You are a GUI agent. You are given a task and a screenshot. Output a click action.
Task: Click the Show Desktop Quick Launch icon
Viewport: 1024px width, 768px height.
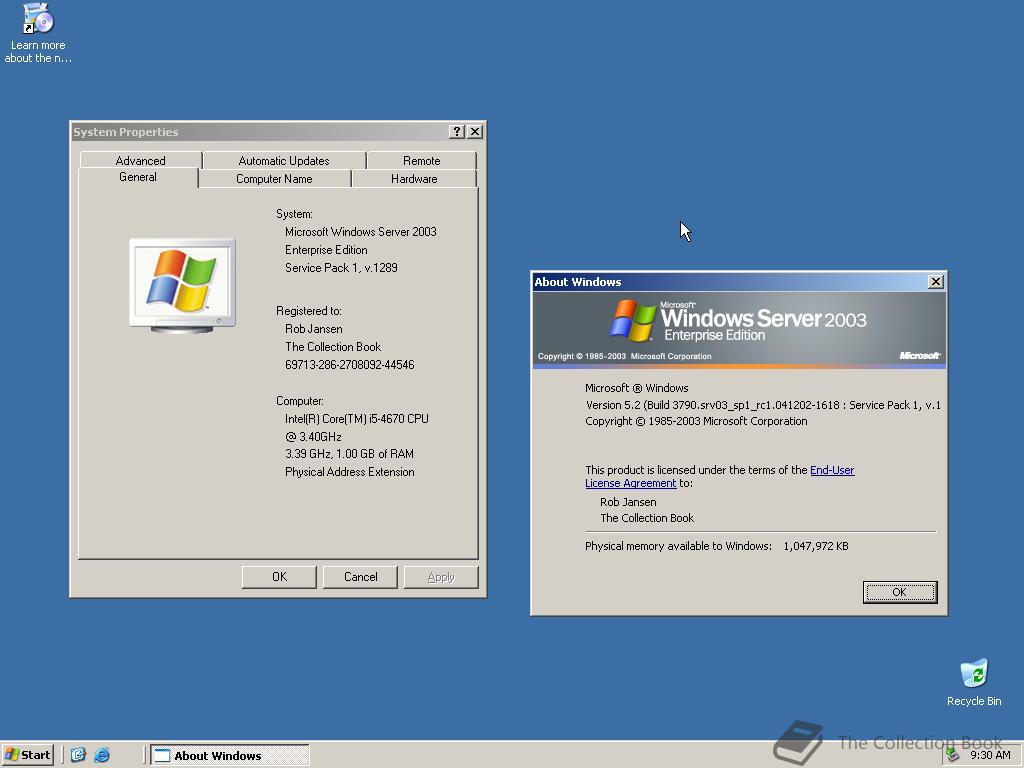pos(78,755)
